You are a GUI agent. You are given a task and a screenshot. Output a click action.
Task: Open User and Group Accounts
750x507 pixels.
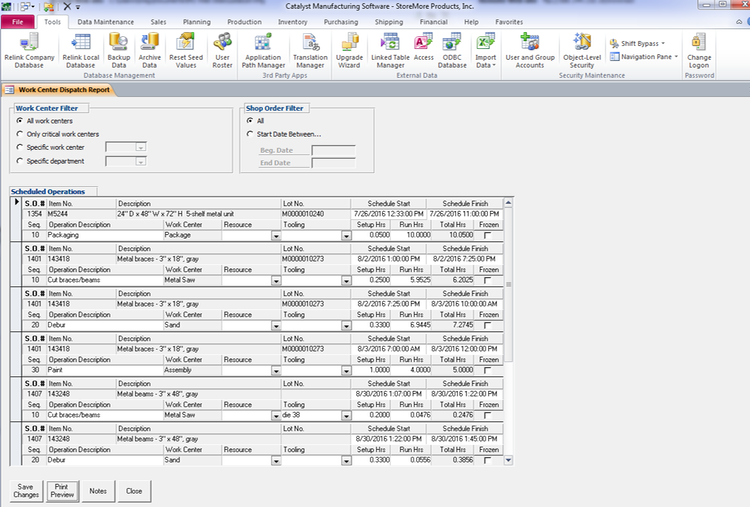(530, 51)
